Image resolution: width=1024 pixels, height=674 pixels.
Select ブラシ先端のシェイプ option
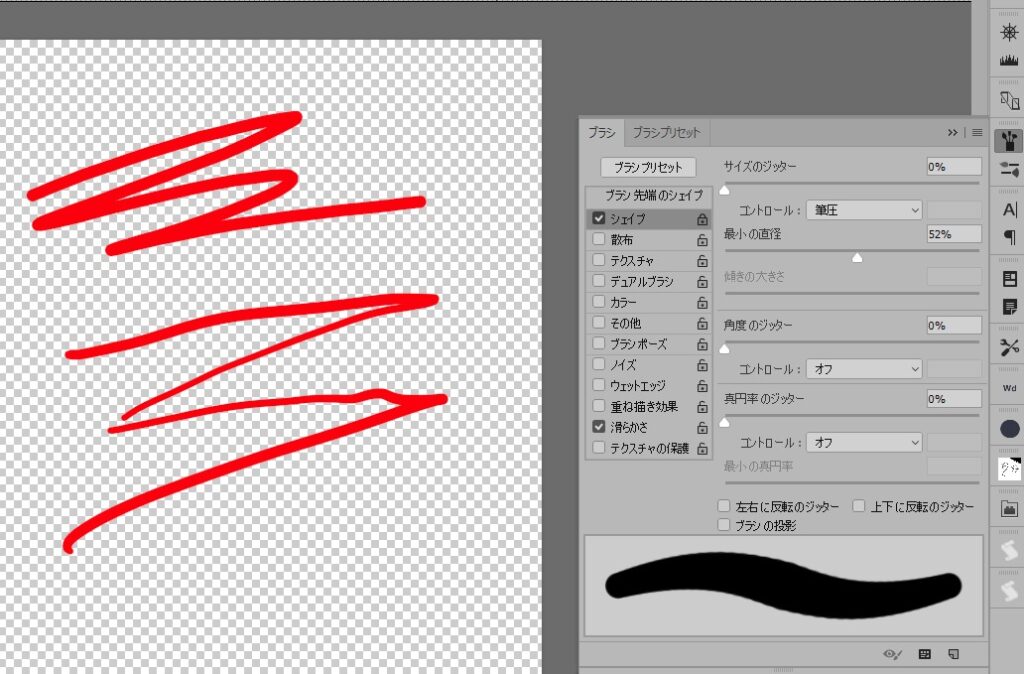[653, 195]
